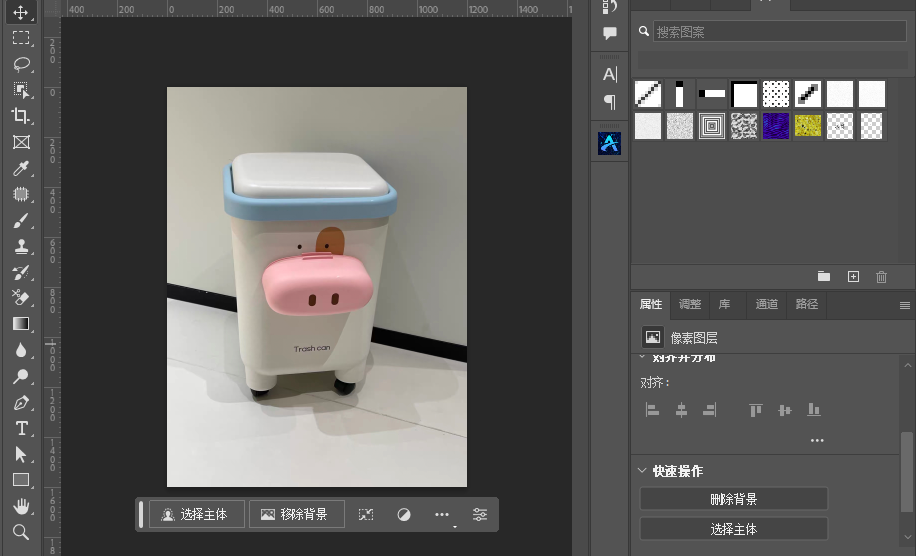This screenshot has height=556, width=916.
Task: Click the Properties panel scrollbar thumb
Action: 907,472
